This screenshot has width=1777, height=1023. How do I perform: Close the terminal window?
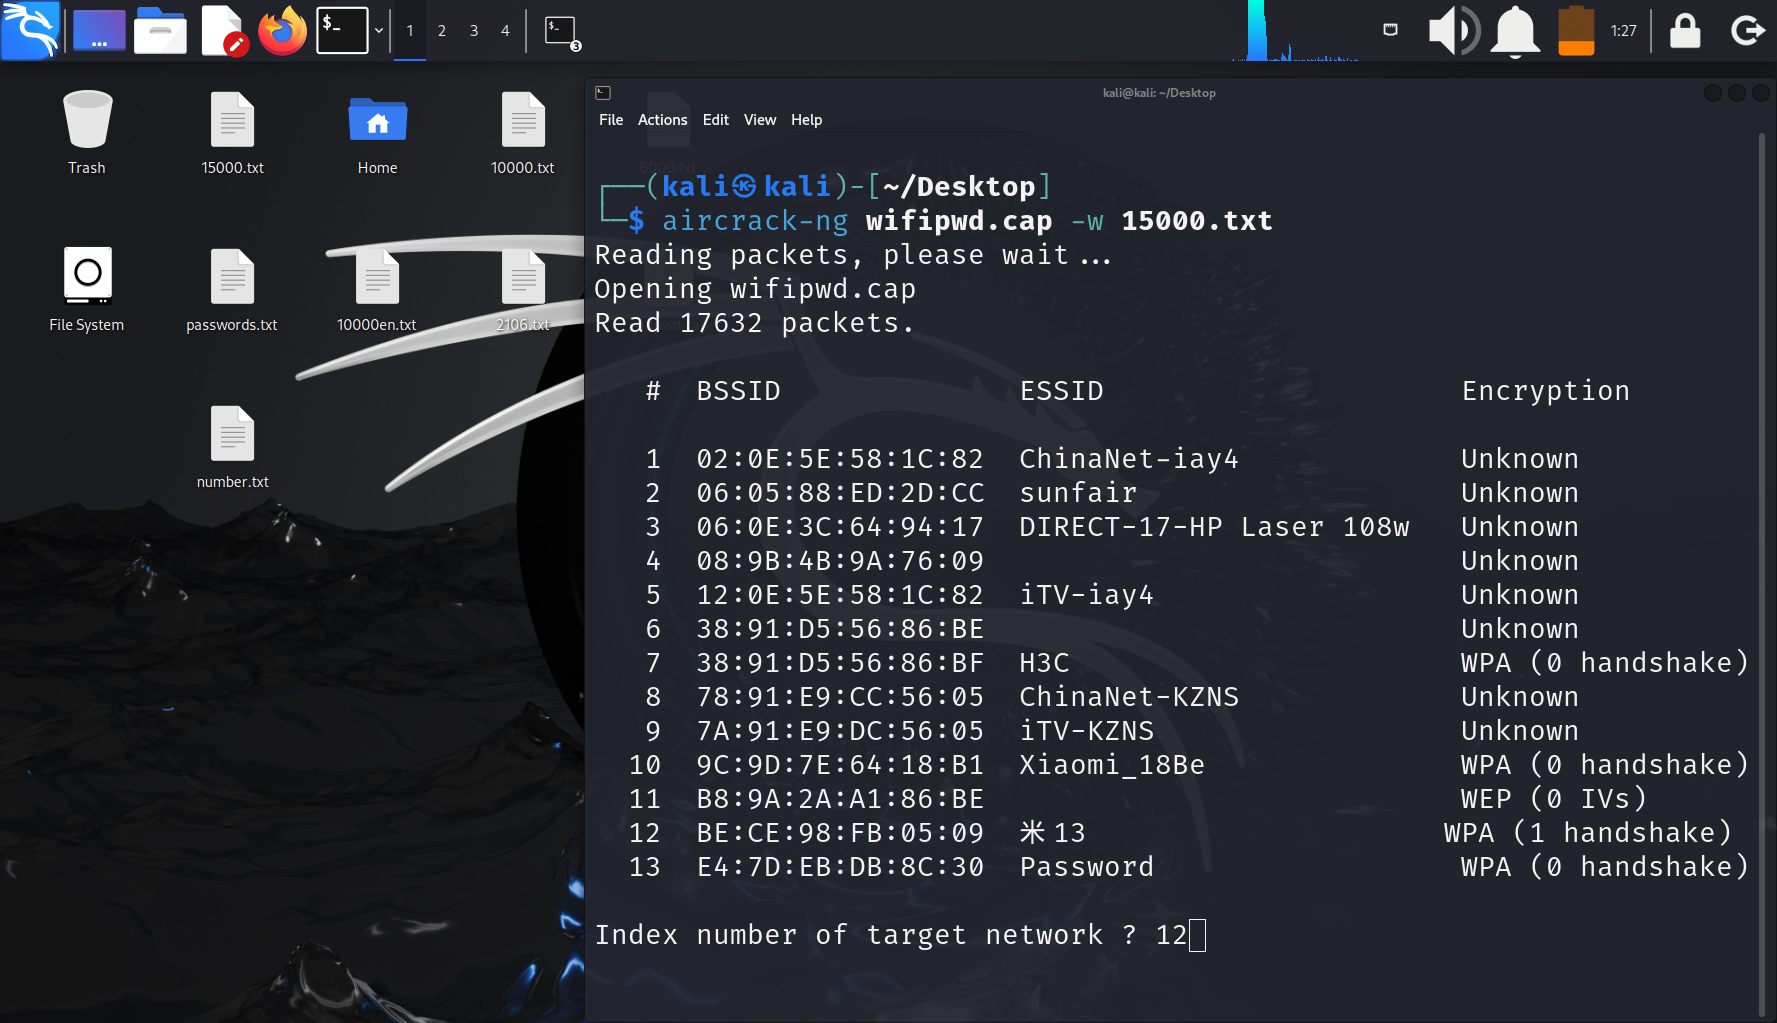point(1761,93)
